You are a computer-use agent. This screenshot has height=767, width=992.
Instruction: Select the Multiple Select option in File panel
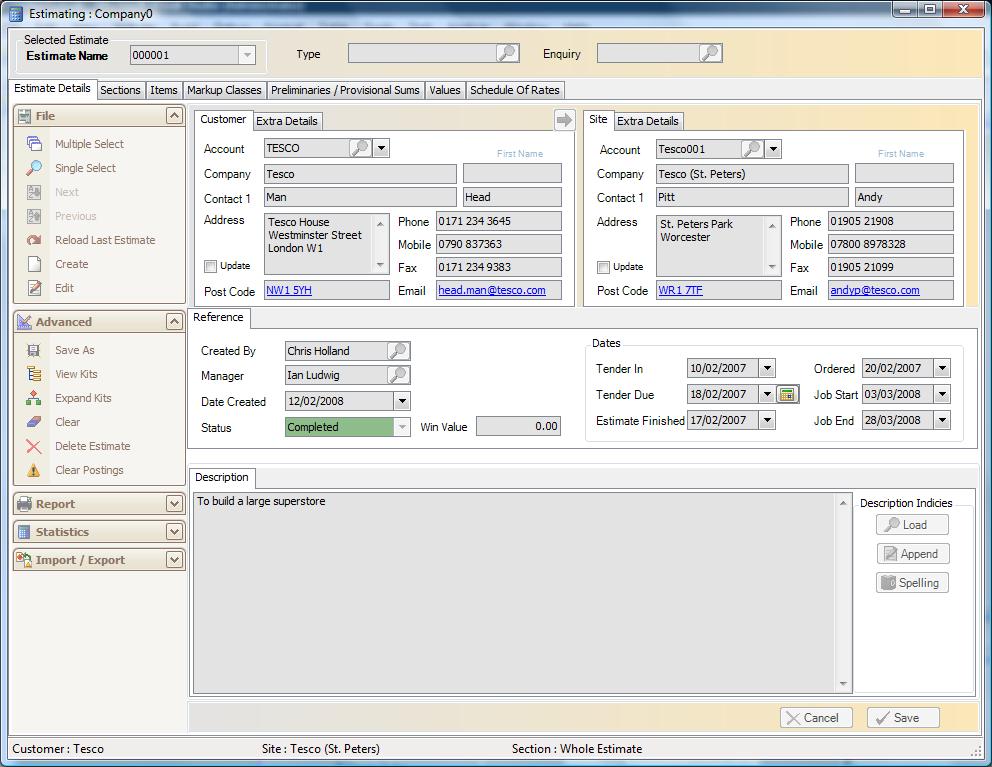pos(87,144)
